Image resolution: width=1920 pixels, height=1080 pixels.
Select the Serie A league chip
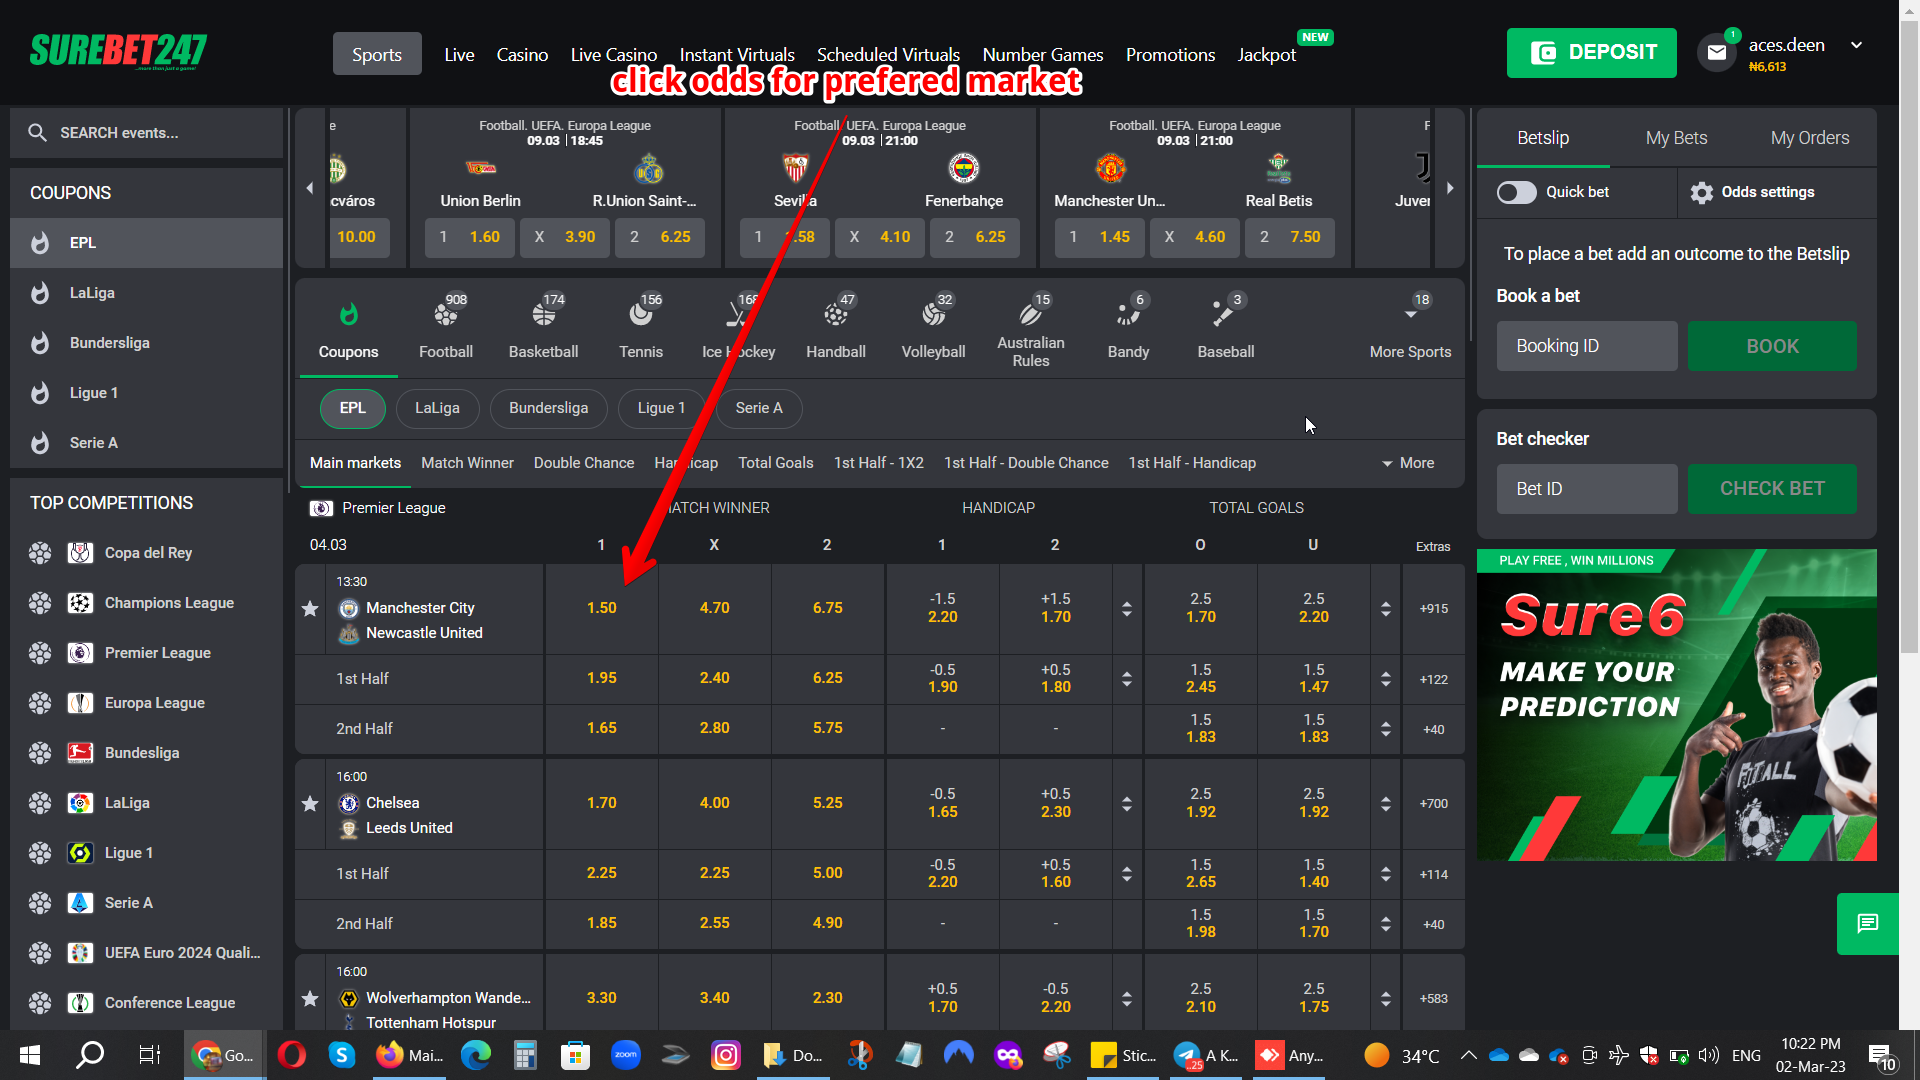coord(759,408)
